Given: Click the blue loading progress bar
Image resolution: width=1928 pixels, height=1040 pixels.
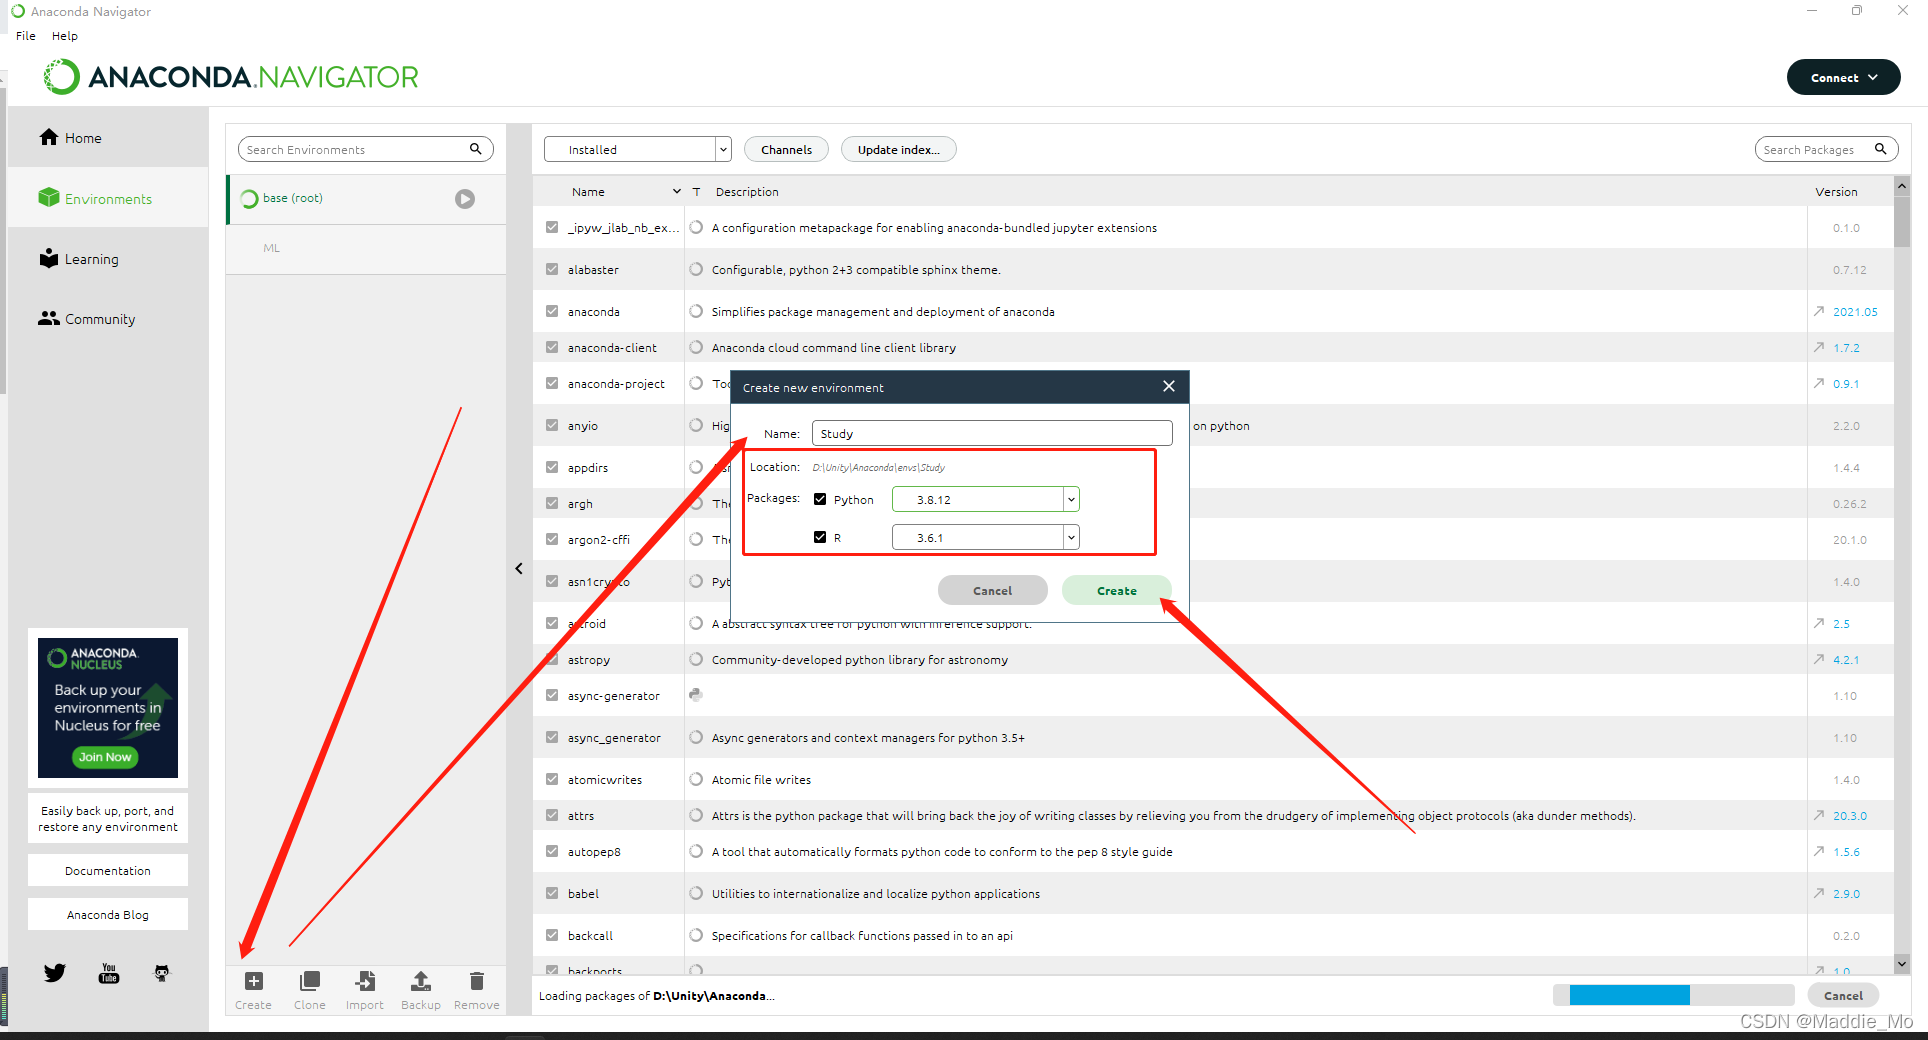Looking at the screenshot, I should (x=1629, y=995).
